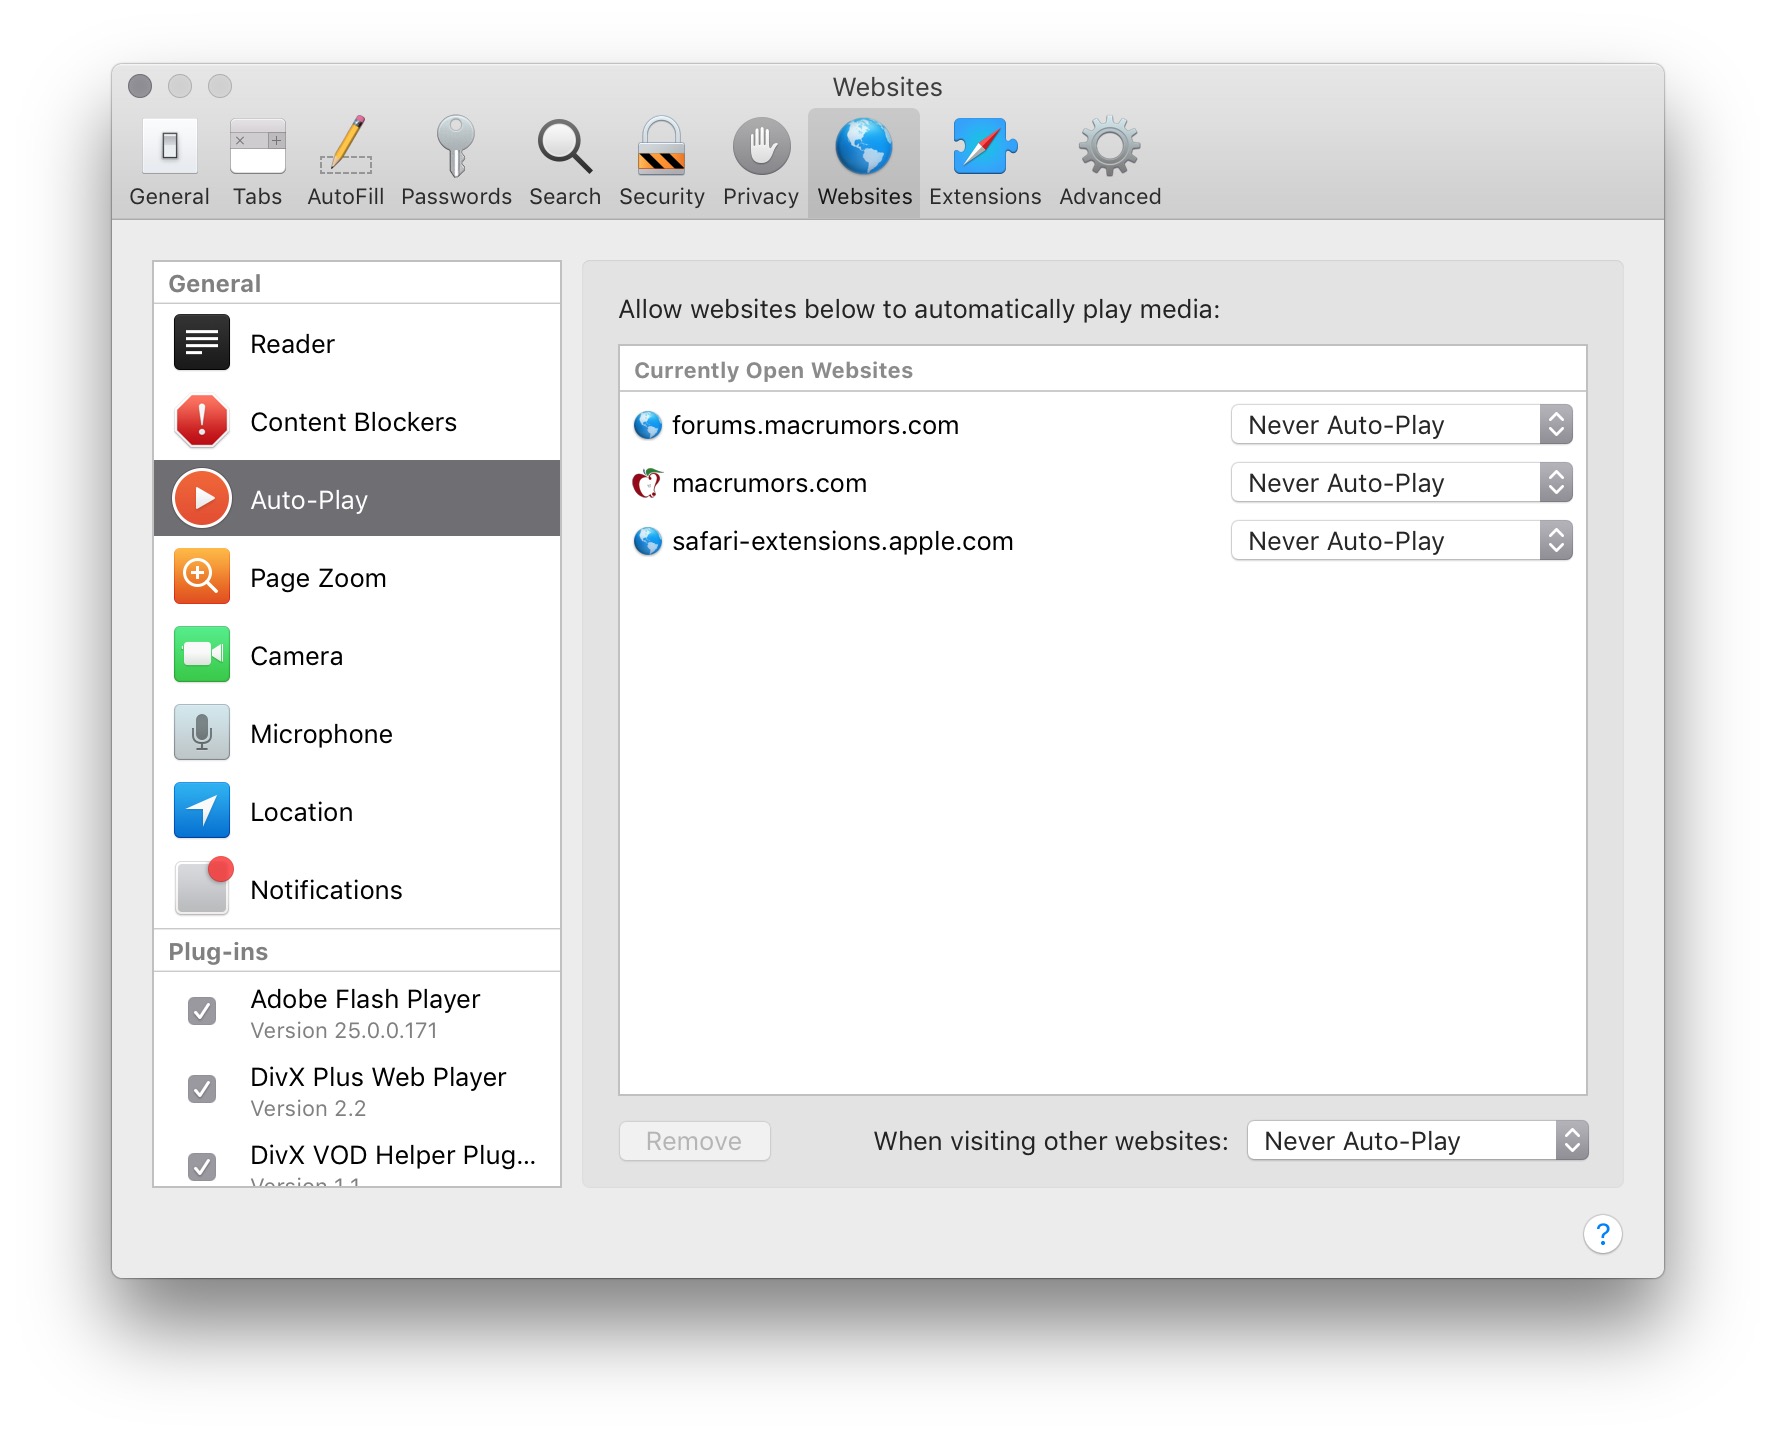The height and width of the screenshot is (1438, 1776).
Task: Open the Extensions puzzle icon
Action: tap(985, 146)
